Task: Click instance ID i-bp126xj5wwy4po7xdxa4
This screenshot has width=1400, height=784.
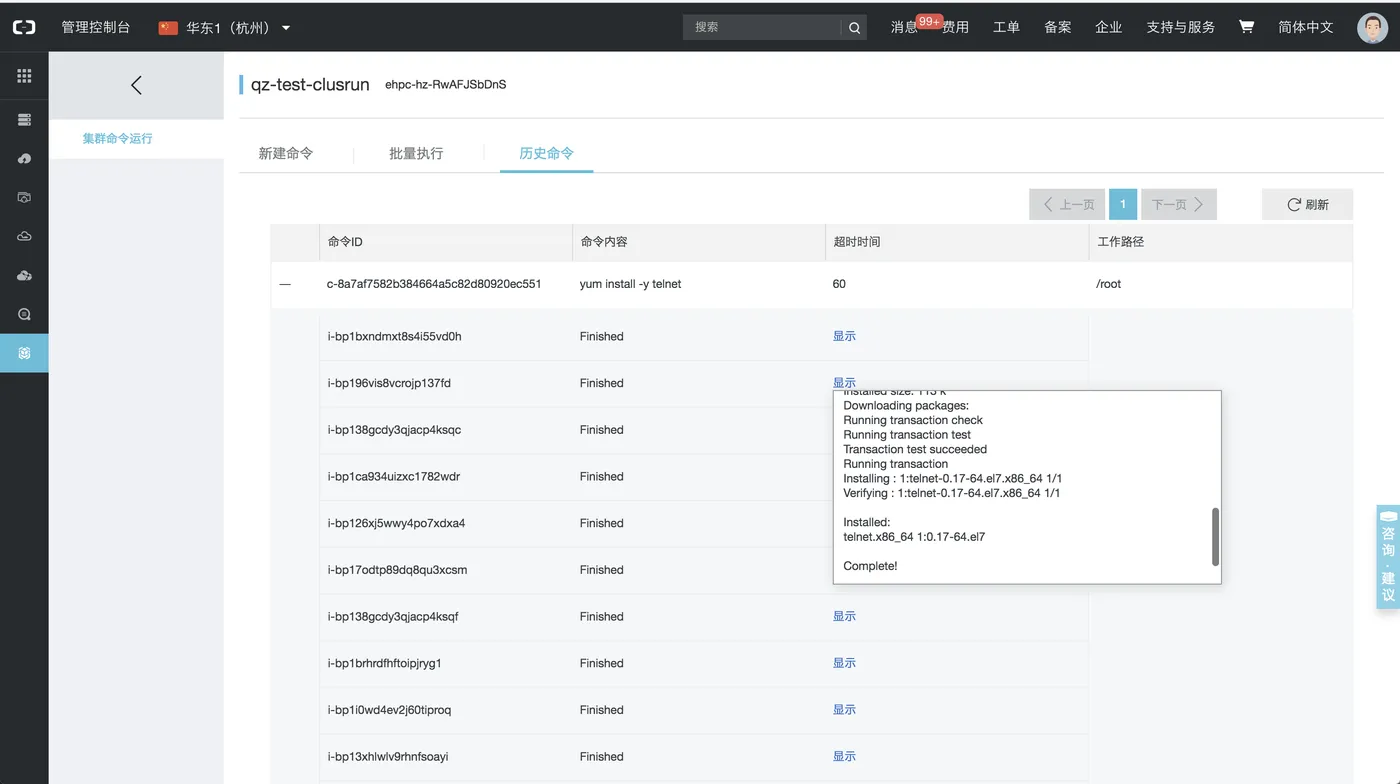Action: pos(396,523)
